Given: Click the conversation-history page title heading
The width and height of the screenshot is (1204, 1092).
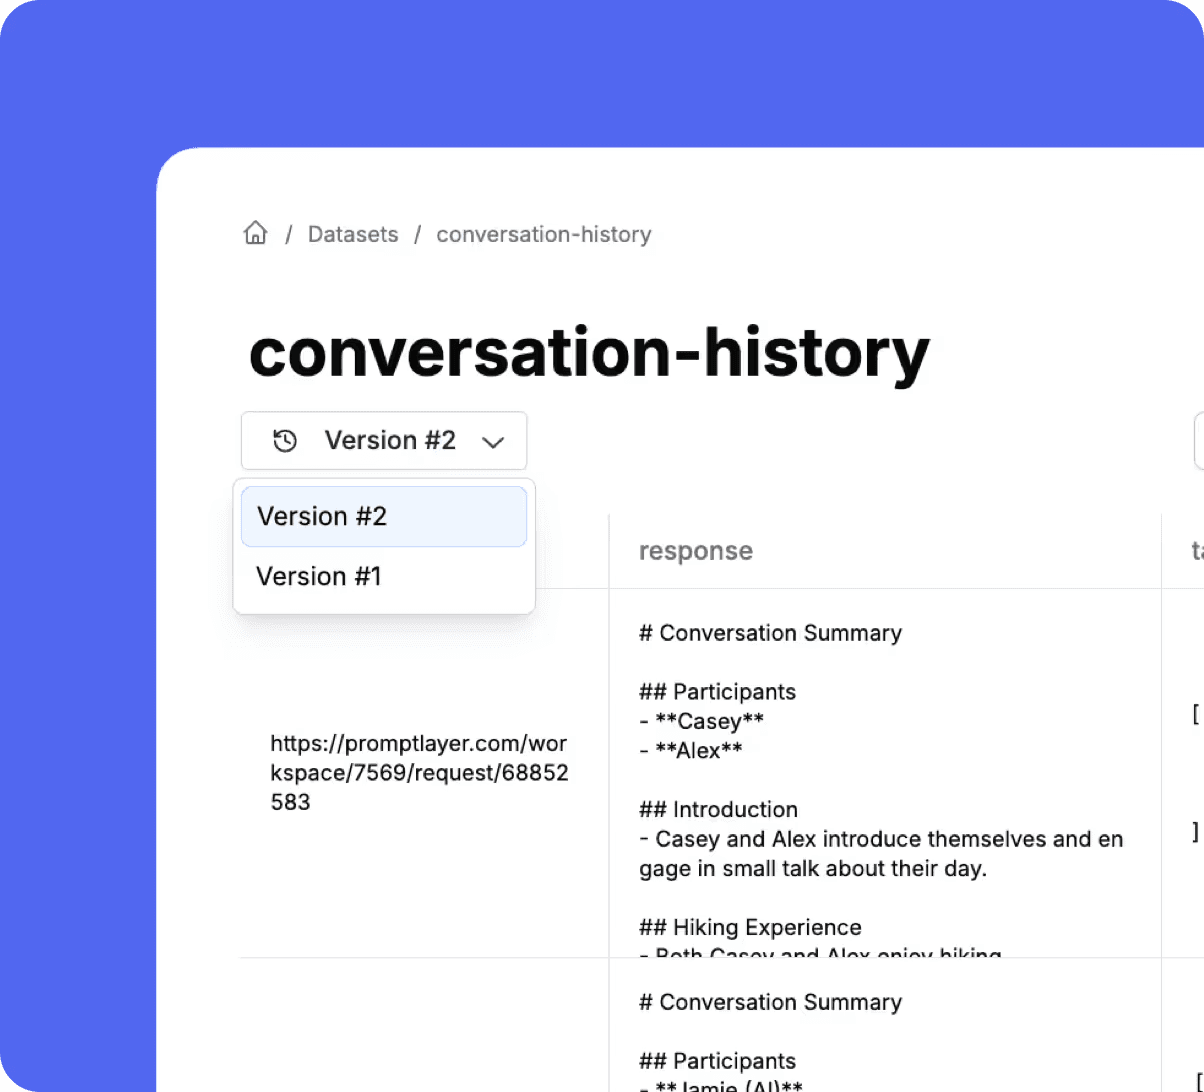Looking at the screenshot, I should point(589,352).
